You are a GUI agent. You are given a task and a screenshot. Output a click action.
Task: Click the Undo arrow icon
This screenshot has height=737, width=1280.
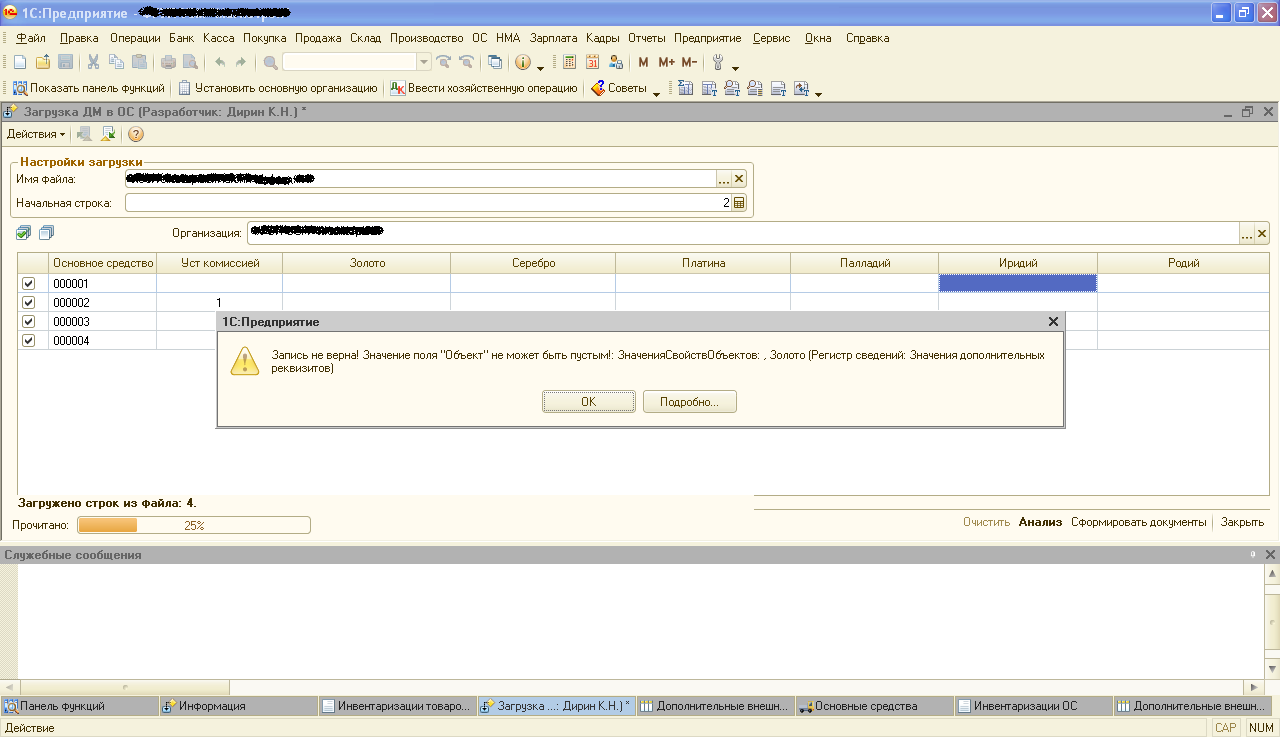point(219,62)
